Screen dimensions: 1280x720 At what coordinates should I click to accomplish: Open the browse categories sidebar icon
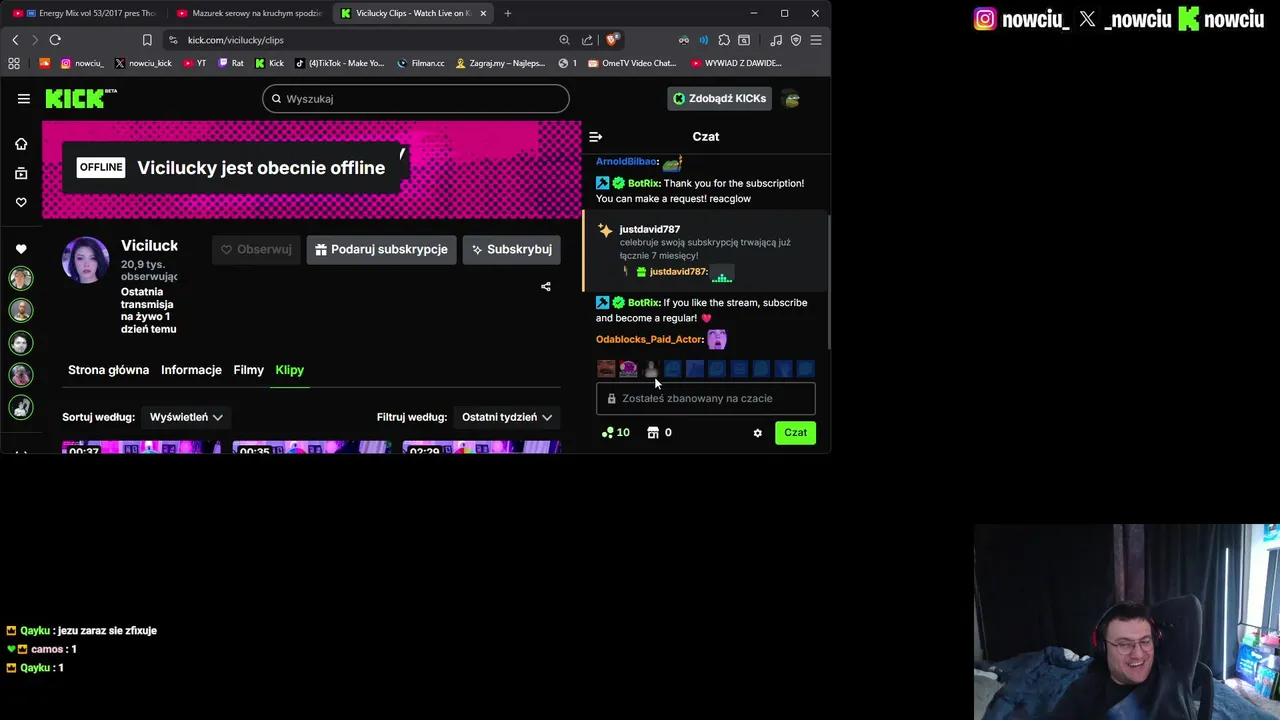(21, 173)
